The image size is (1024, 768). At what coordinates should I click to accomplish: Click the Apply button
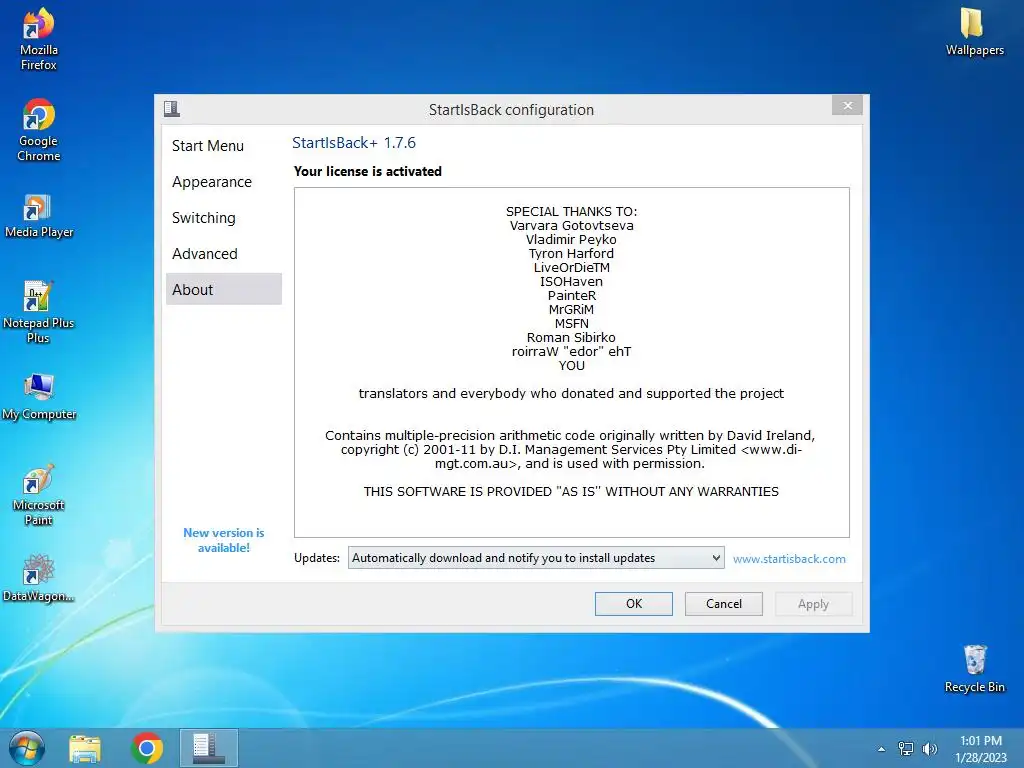click(813, 603)
